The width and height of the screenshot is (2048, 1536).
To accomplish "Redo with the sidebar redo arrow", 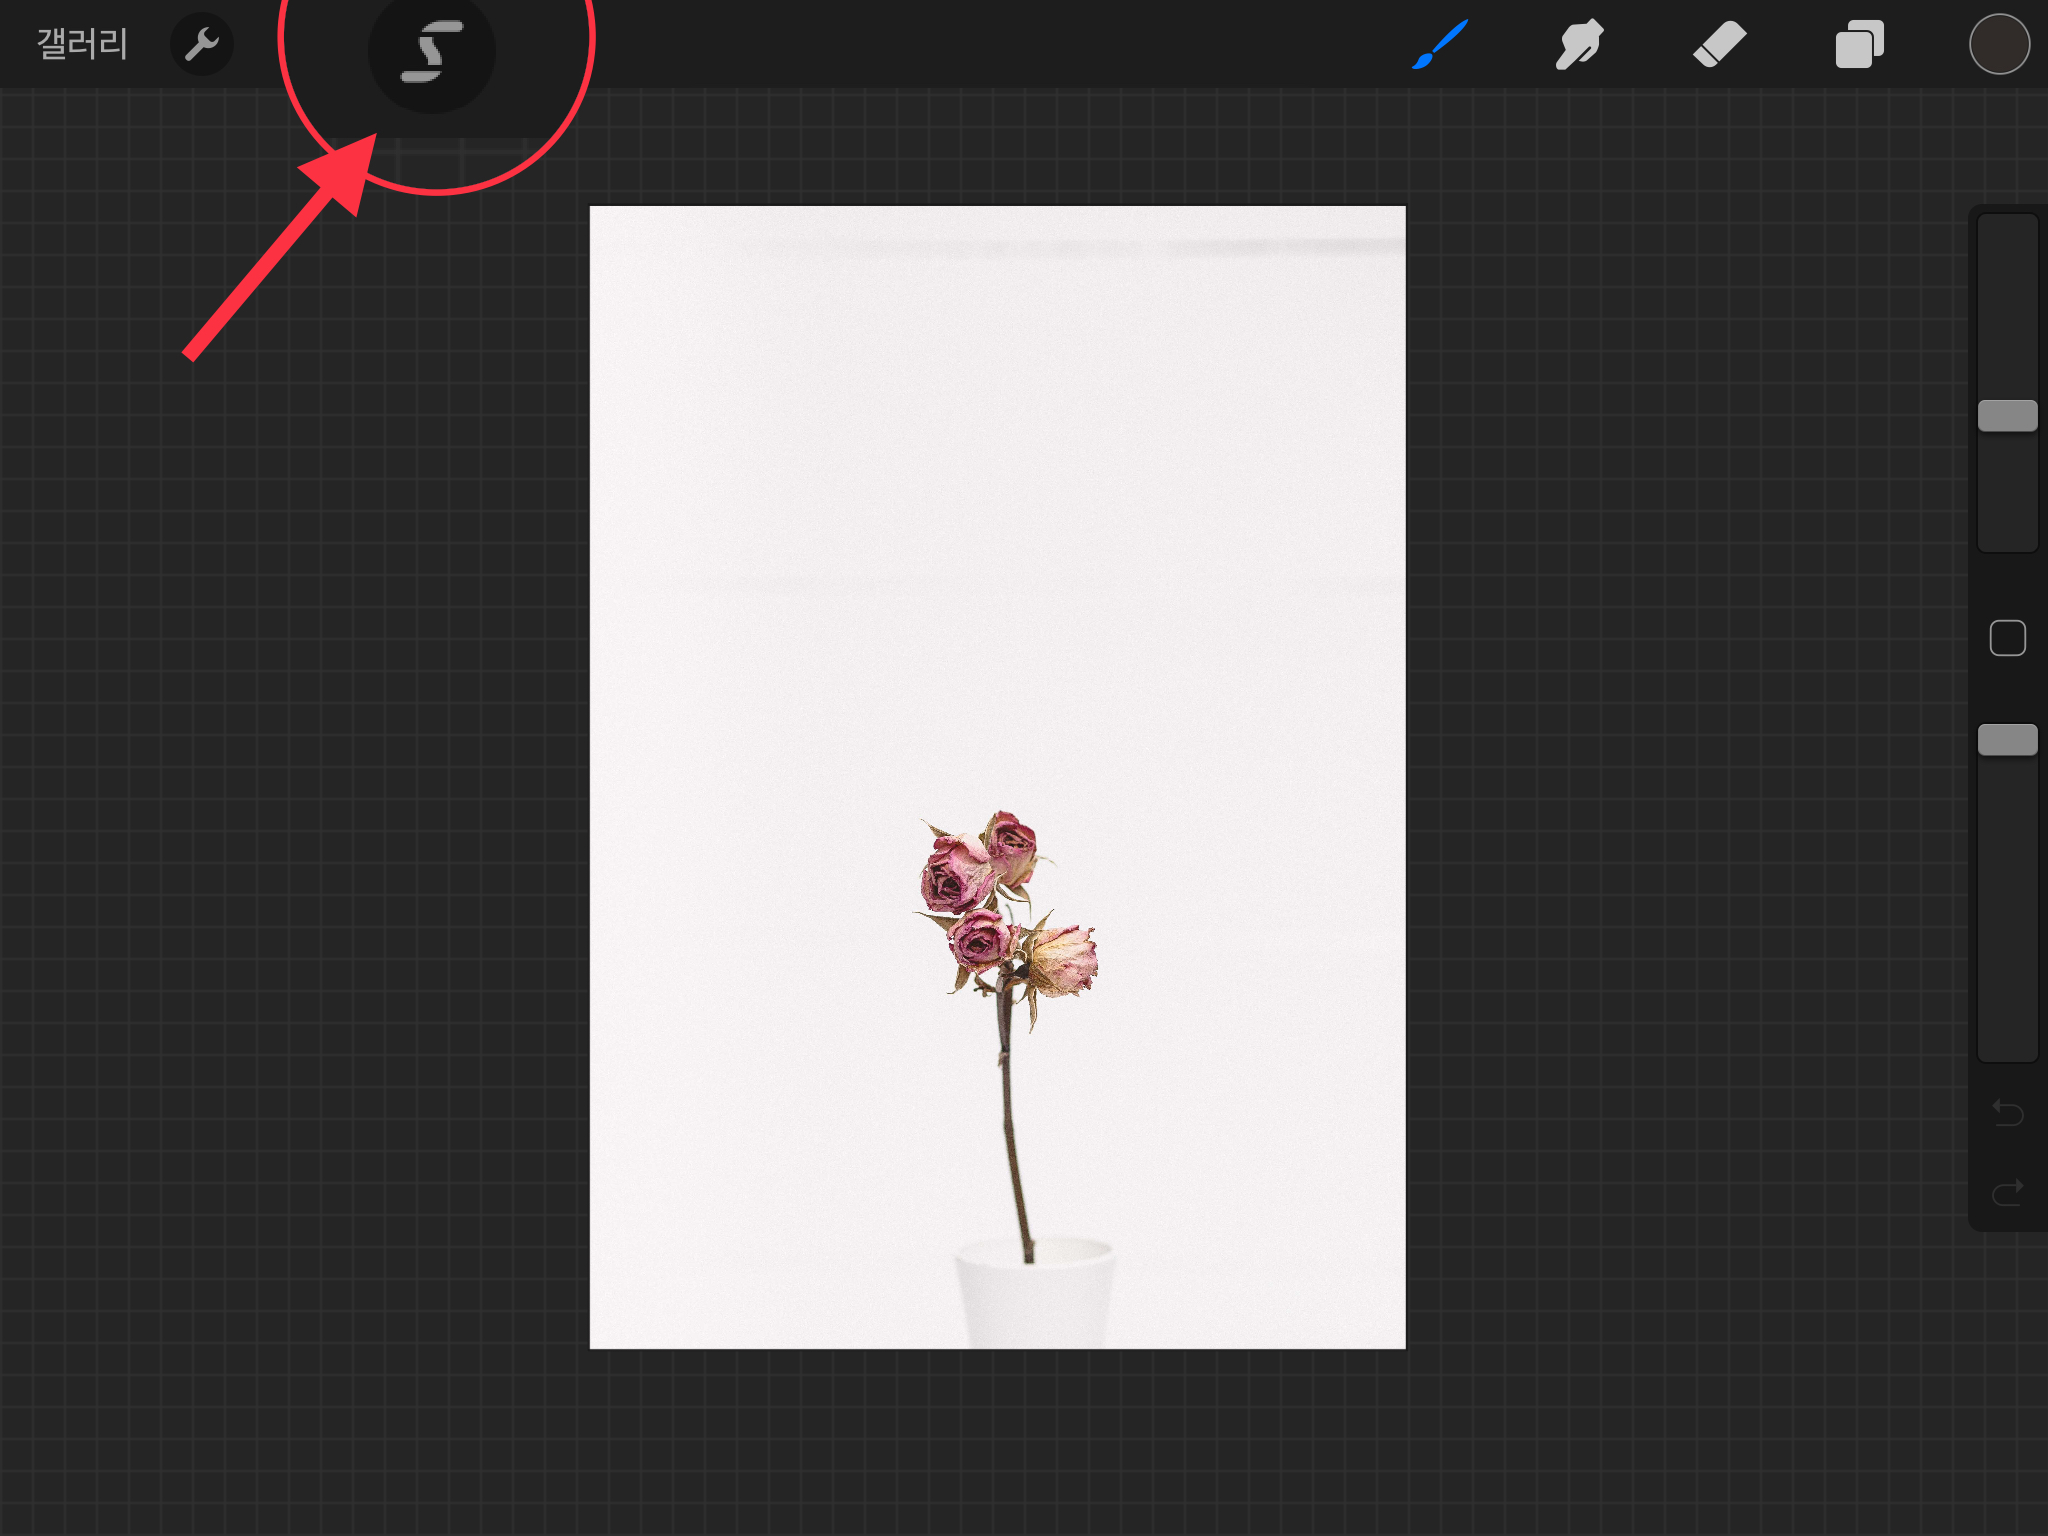I will click(x=2007, y=1192).
